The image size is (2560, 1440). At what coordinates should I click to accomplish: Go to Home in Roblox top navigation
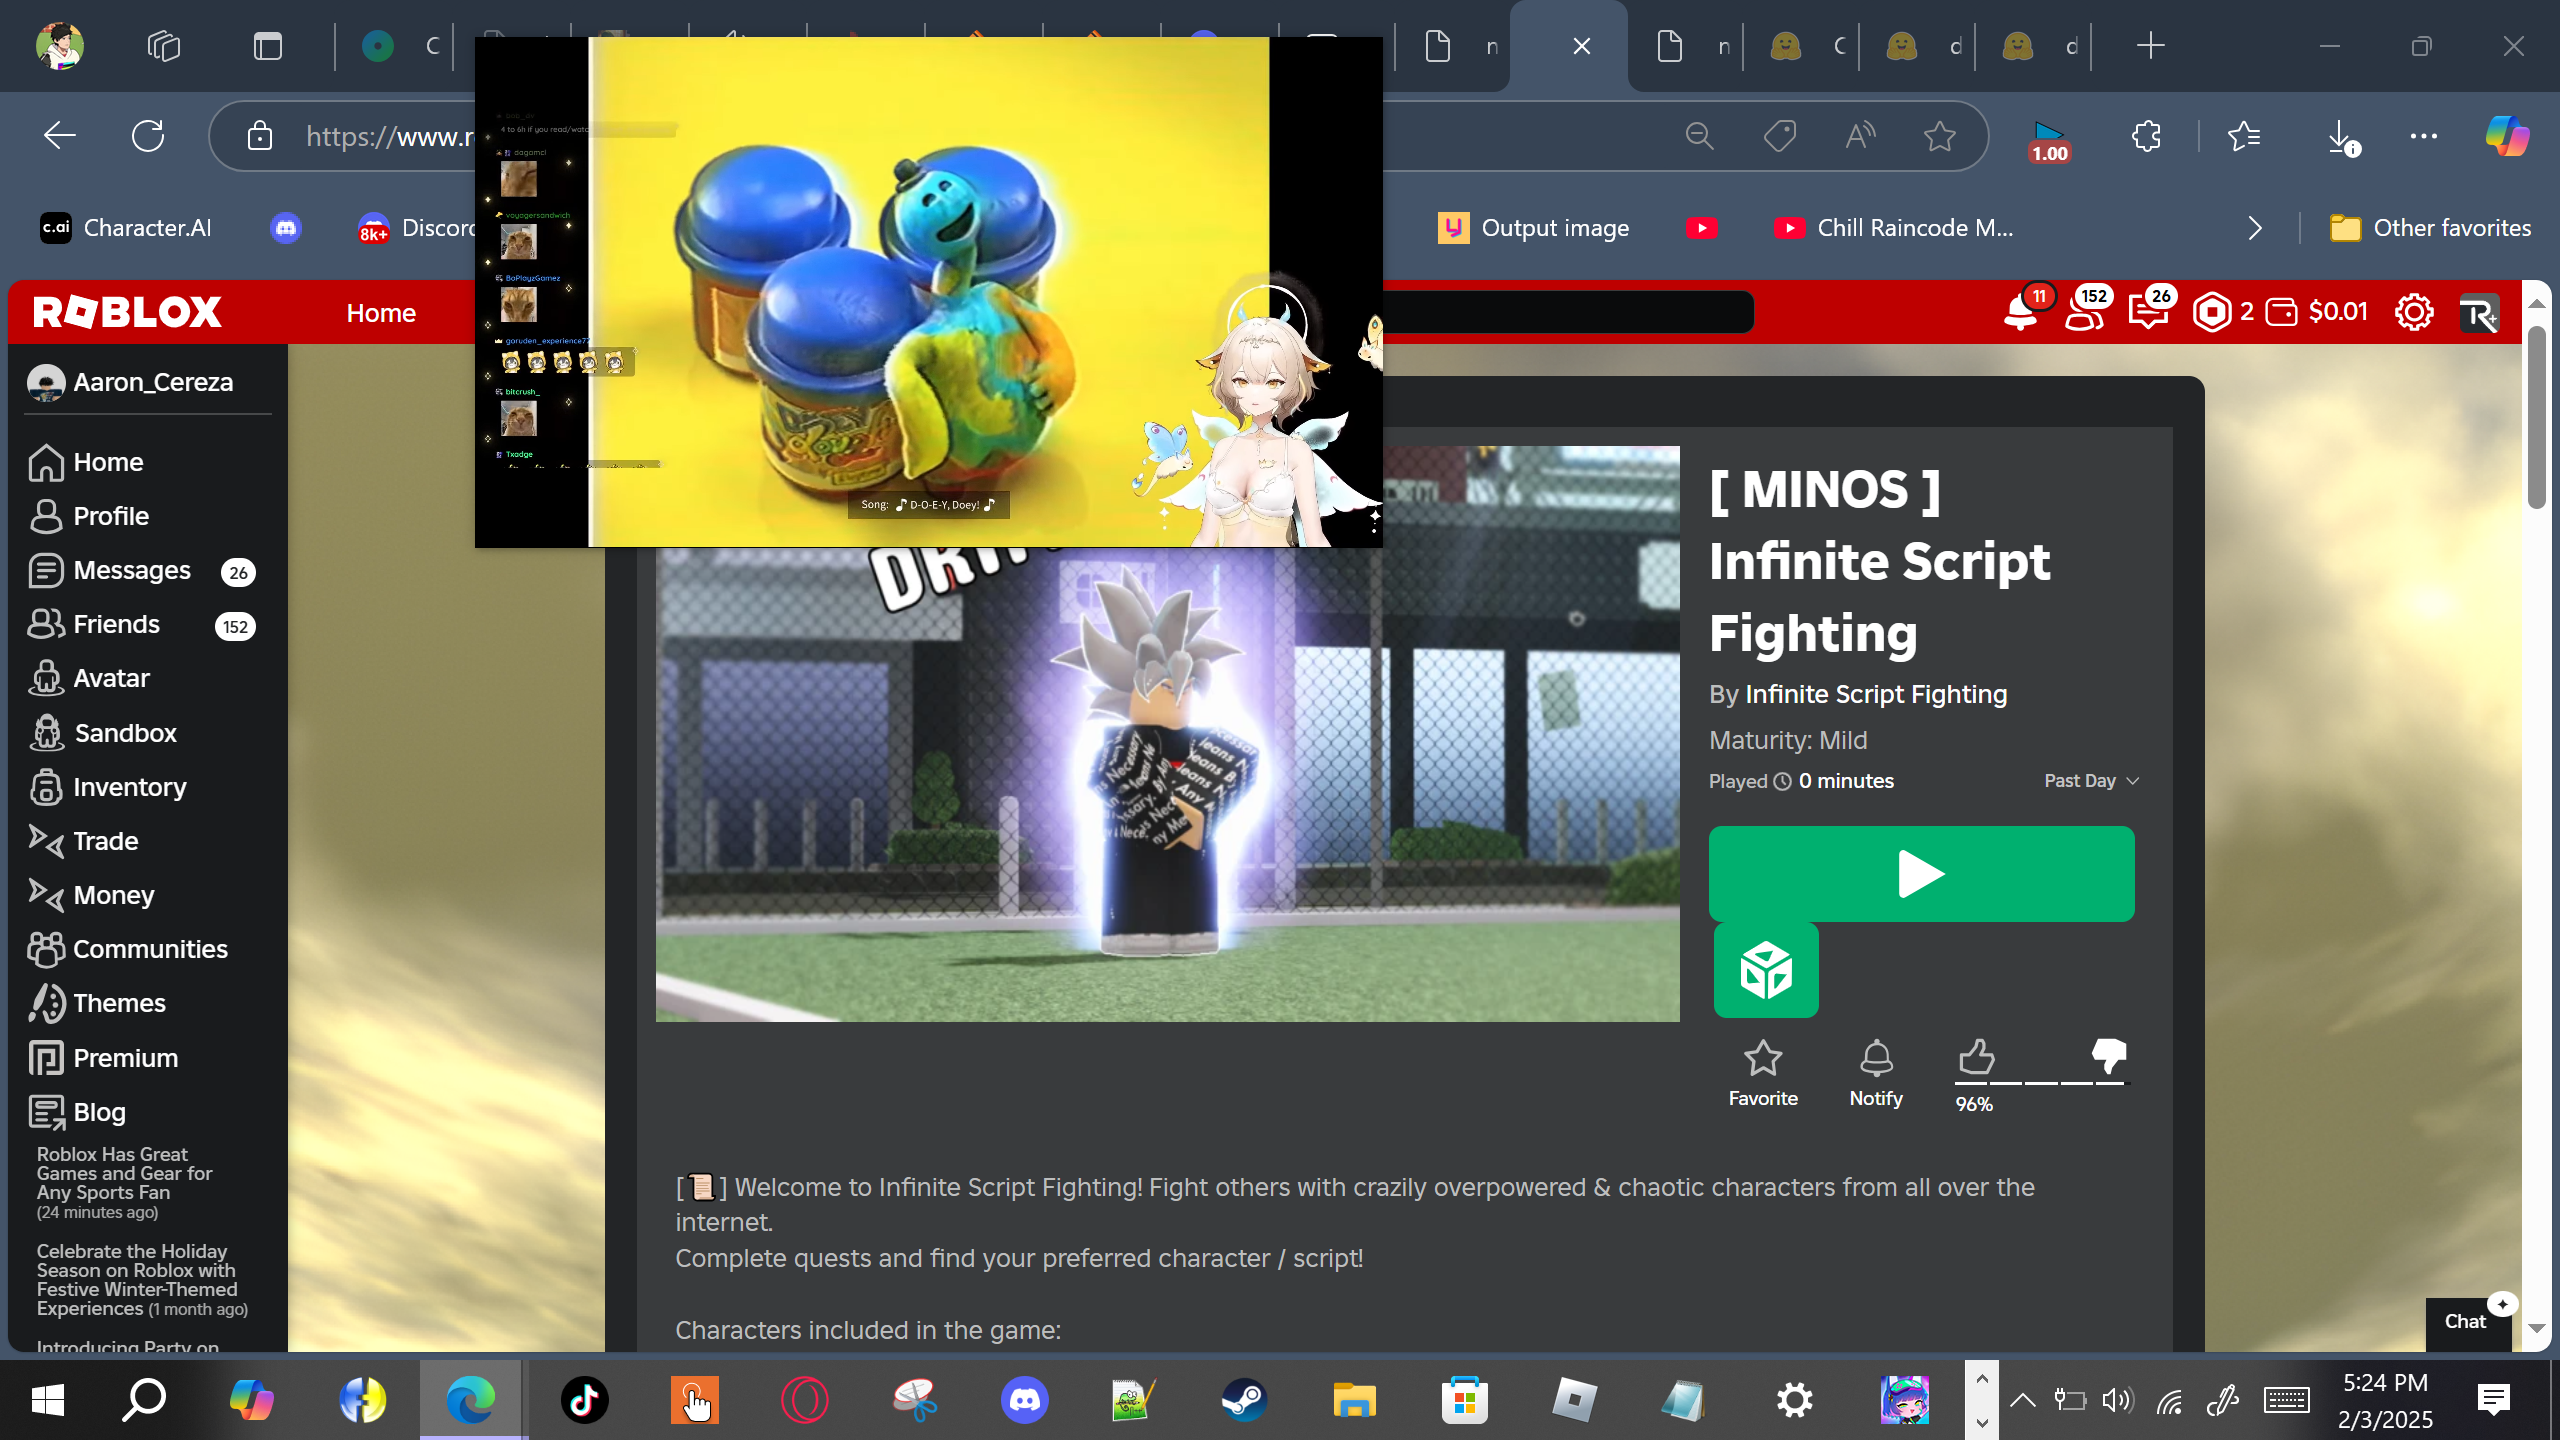pyautogui.click(x=381, y=313)
